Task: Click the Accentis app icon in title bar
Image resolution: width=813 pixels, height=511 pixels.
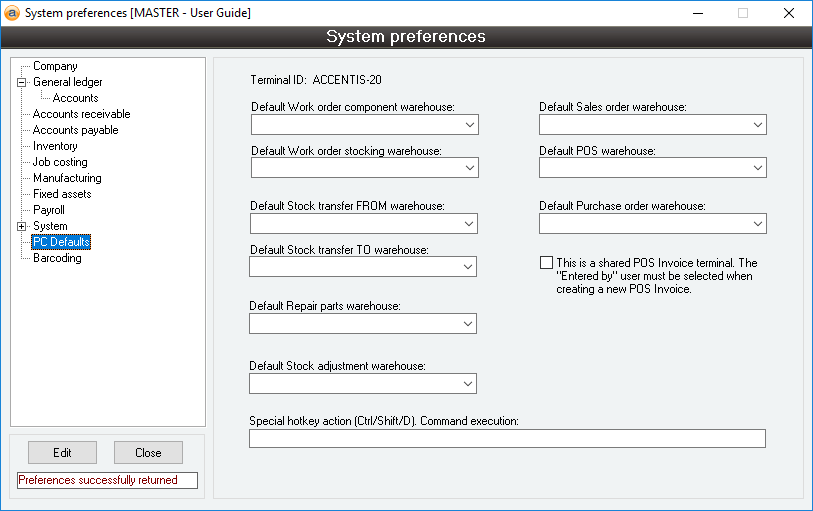Action: [12, 13]
